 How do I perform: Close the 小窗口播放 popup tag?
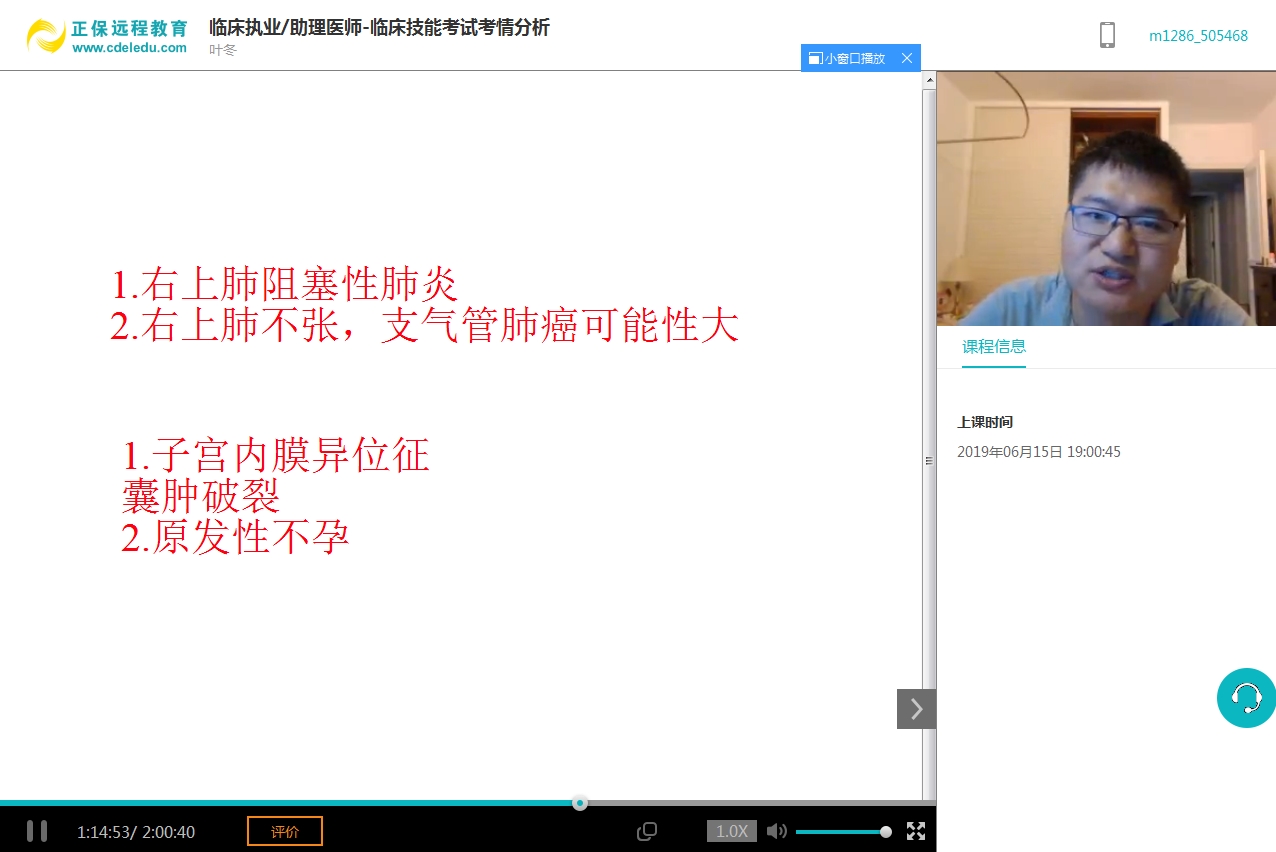point(907,58)
